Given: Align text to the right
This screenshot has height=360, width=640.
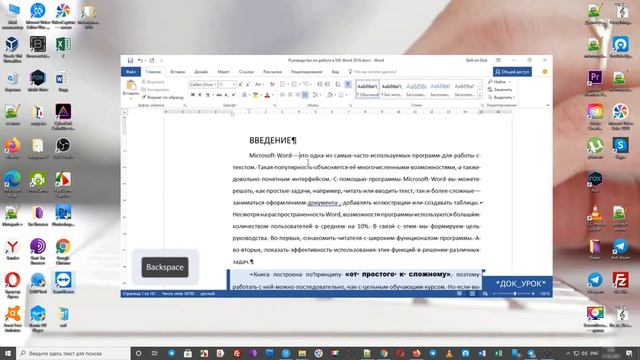Looking at the screenshot, I should coord(297,95).
